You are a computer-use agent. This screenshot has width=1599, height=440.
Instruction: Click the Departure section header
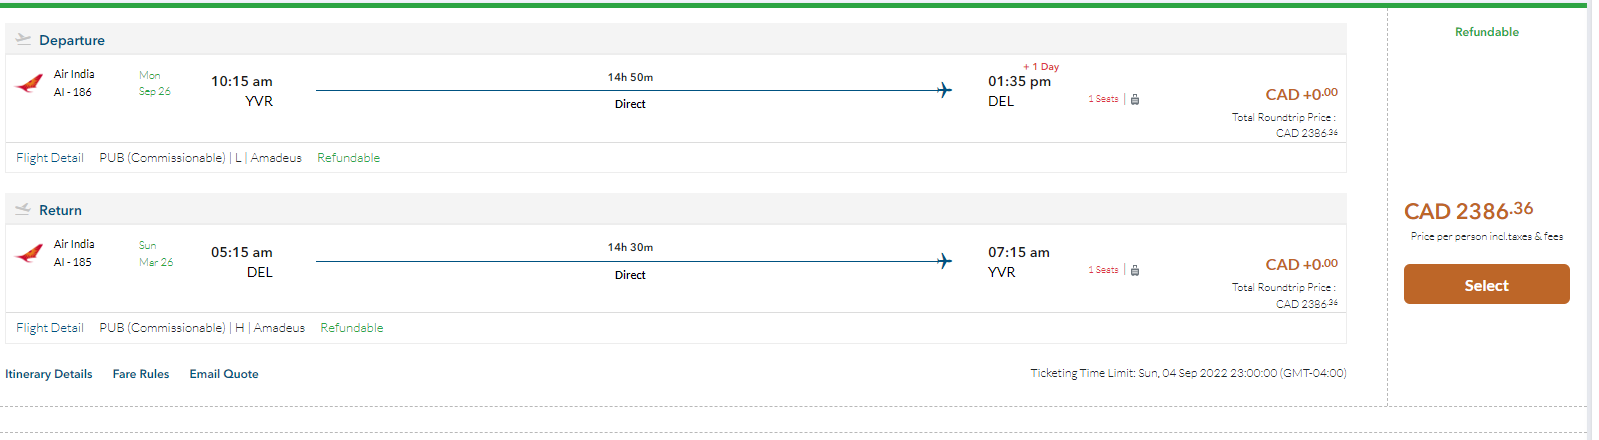click(x=72, y=40)
